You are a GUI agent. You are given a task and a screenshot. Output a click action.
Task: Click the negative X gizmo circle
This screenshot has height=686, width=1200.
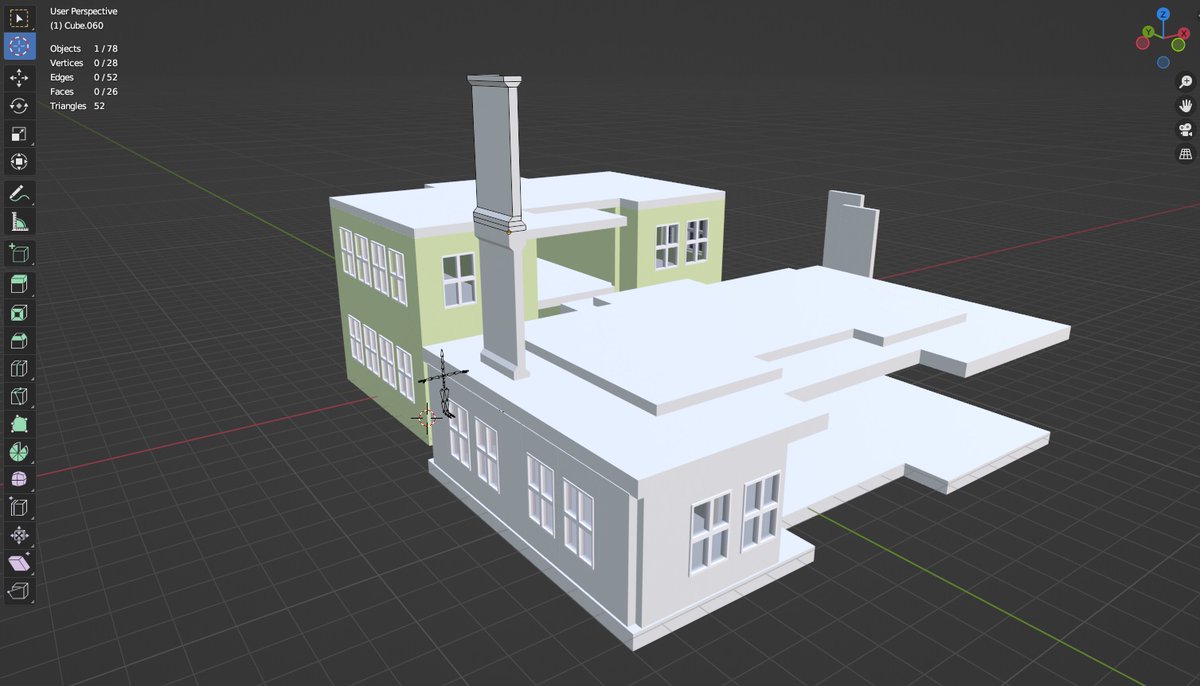1143,44
